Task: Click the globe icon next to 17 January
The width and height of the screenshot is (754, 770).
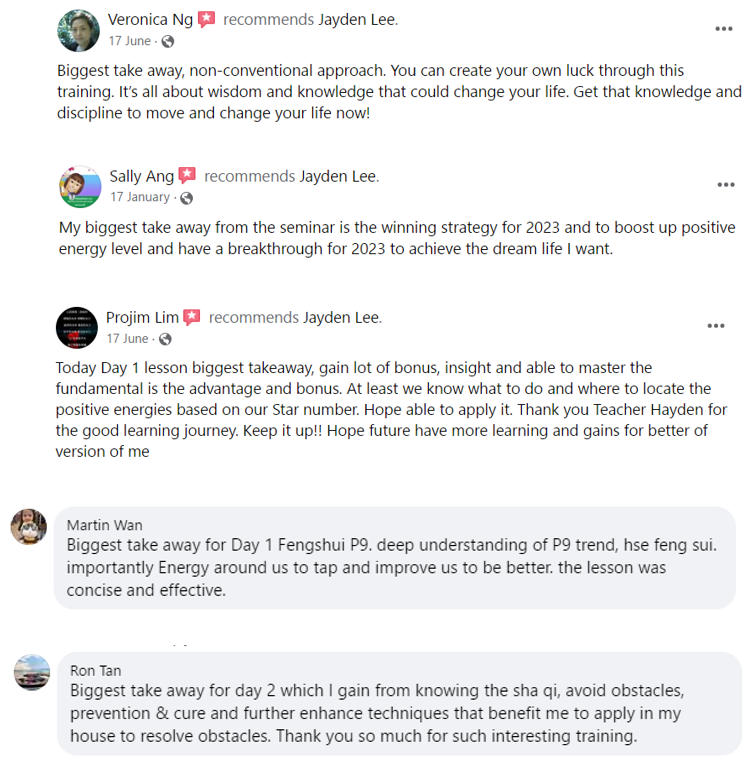Action: click(x=186, y=198)
